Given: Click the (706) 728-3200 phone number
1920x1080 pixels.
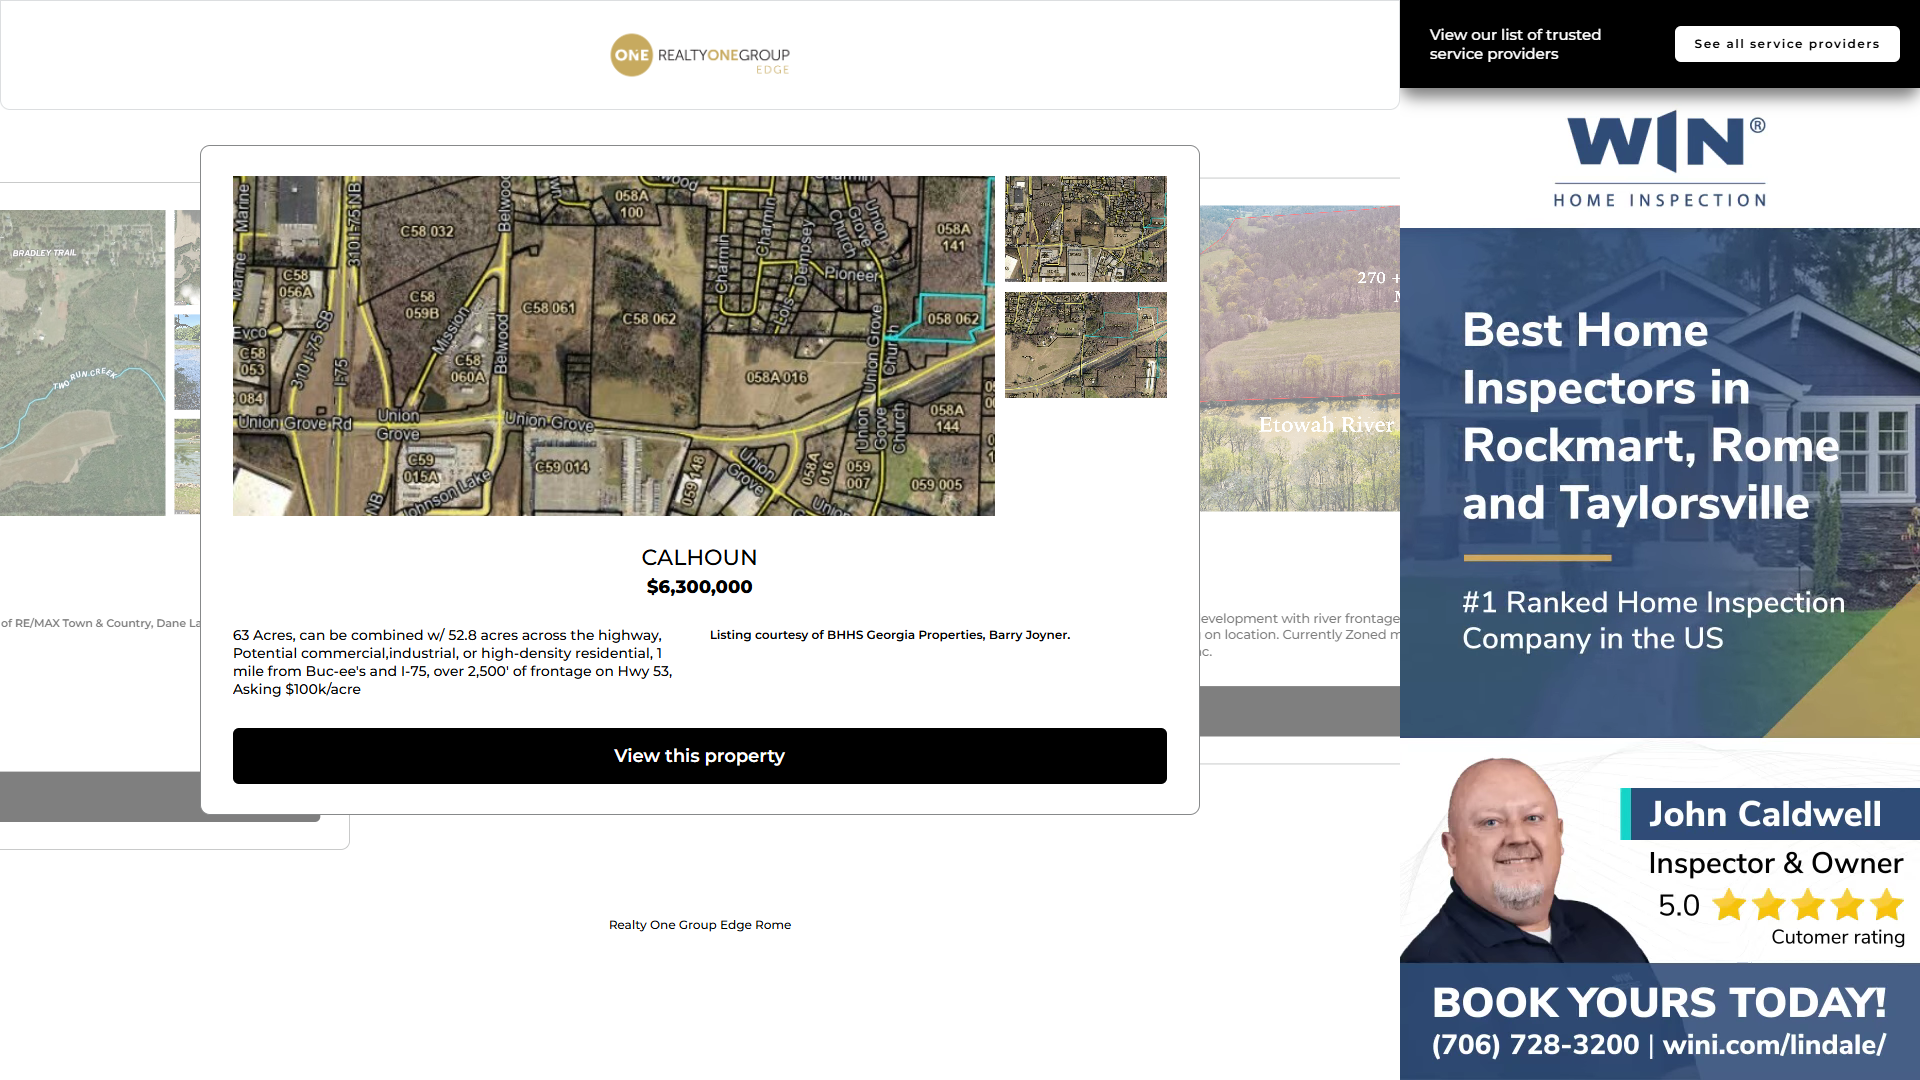Looking at the screenshot, I should click(x=1535, y=1045).
